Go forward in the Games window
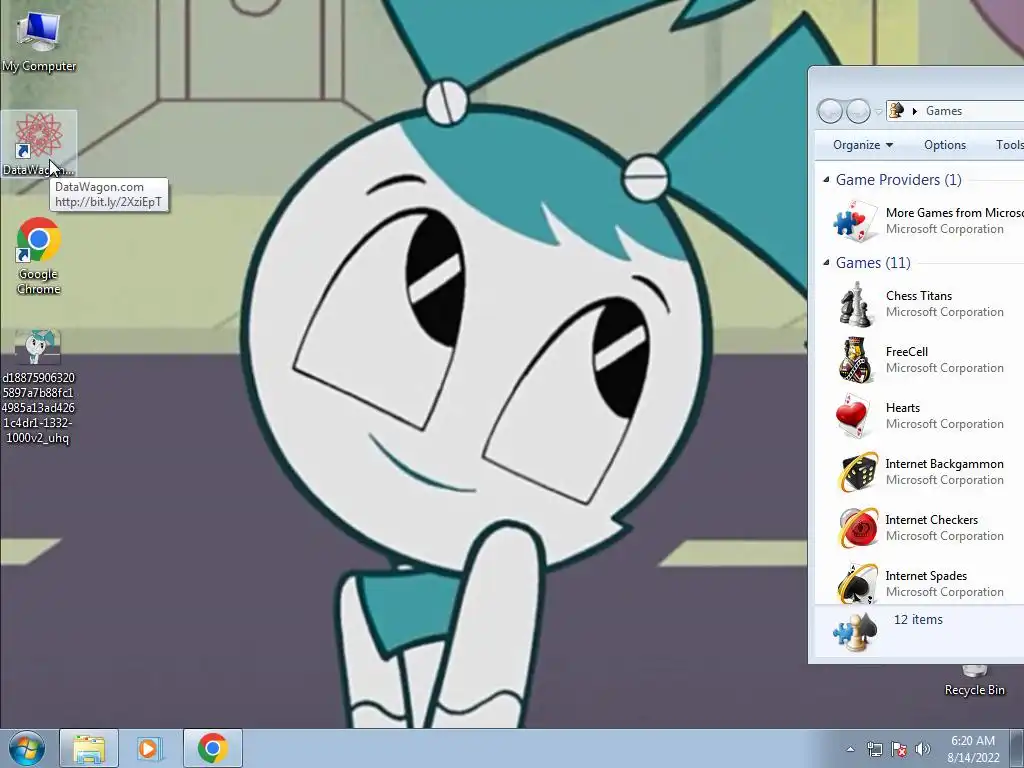Screen dimensions: 1024x768 point(858,111)
